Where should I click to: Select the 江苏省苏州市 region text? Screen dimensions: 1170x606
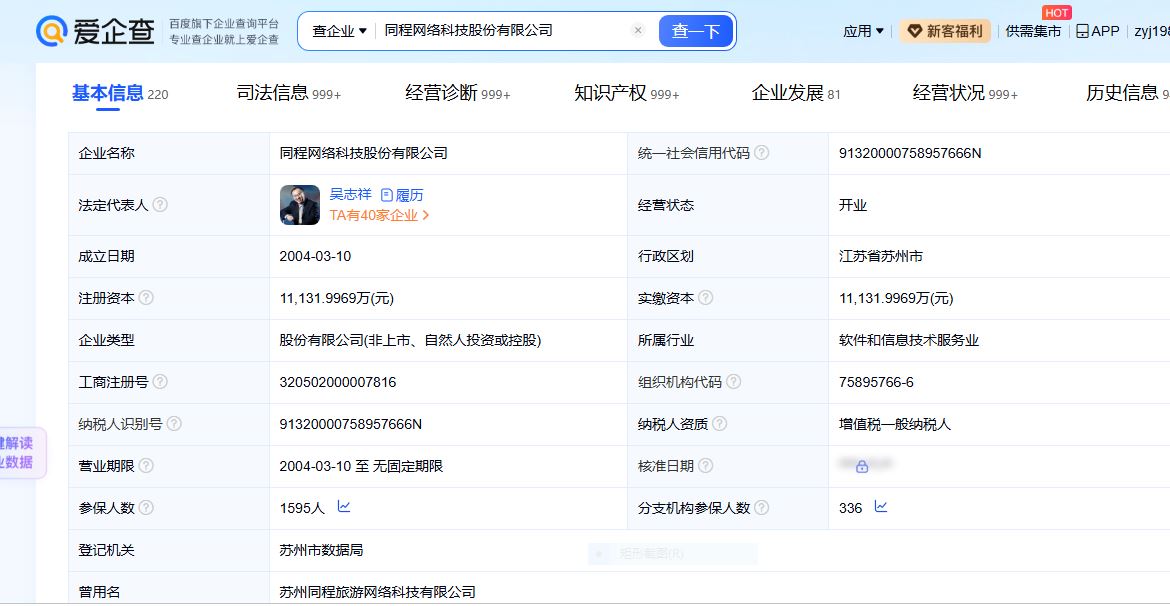880,256
